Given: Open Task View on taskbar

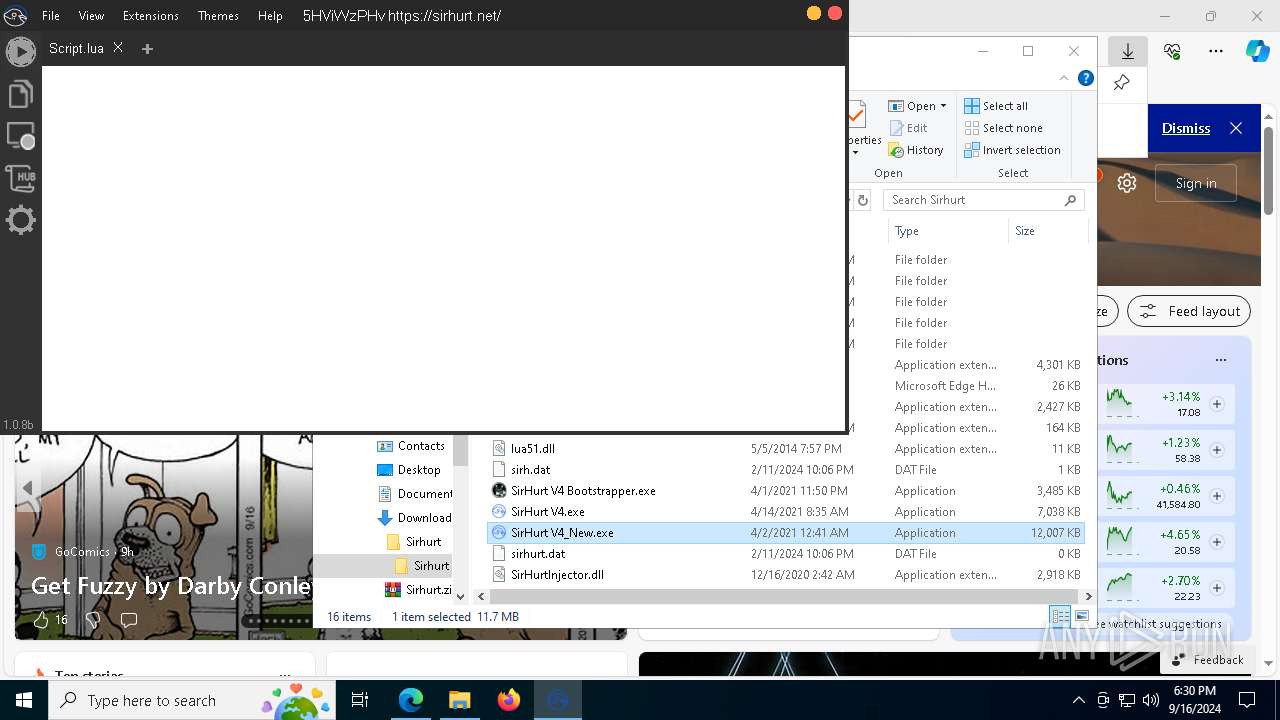Looking at the screenshot, I should coord(360,700).
